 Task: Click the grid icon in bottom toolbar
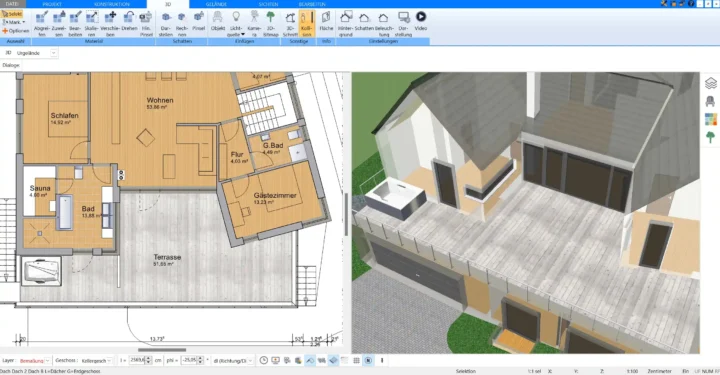tap(356, 361)
